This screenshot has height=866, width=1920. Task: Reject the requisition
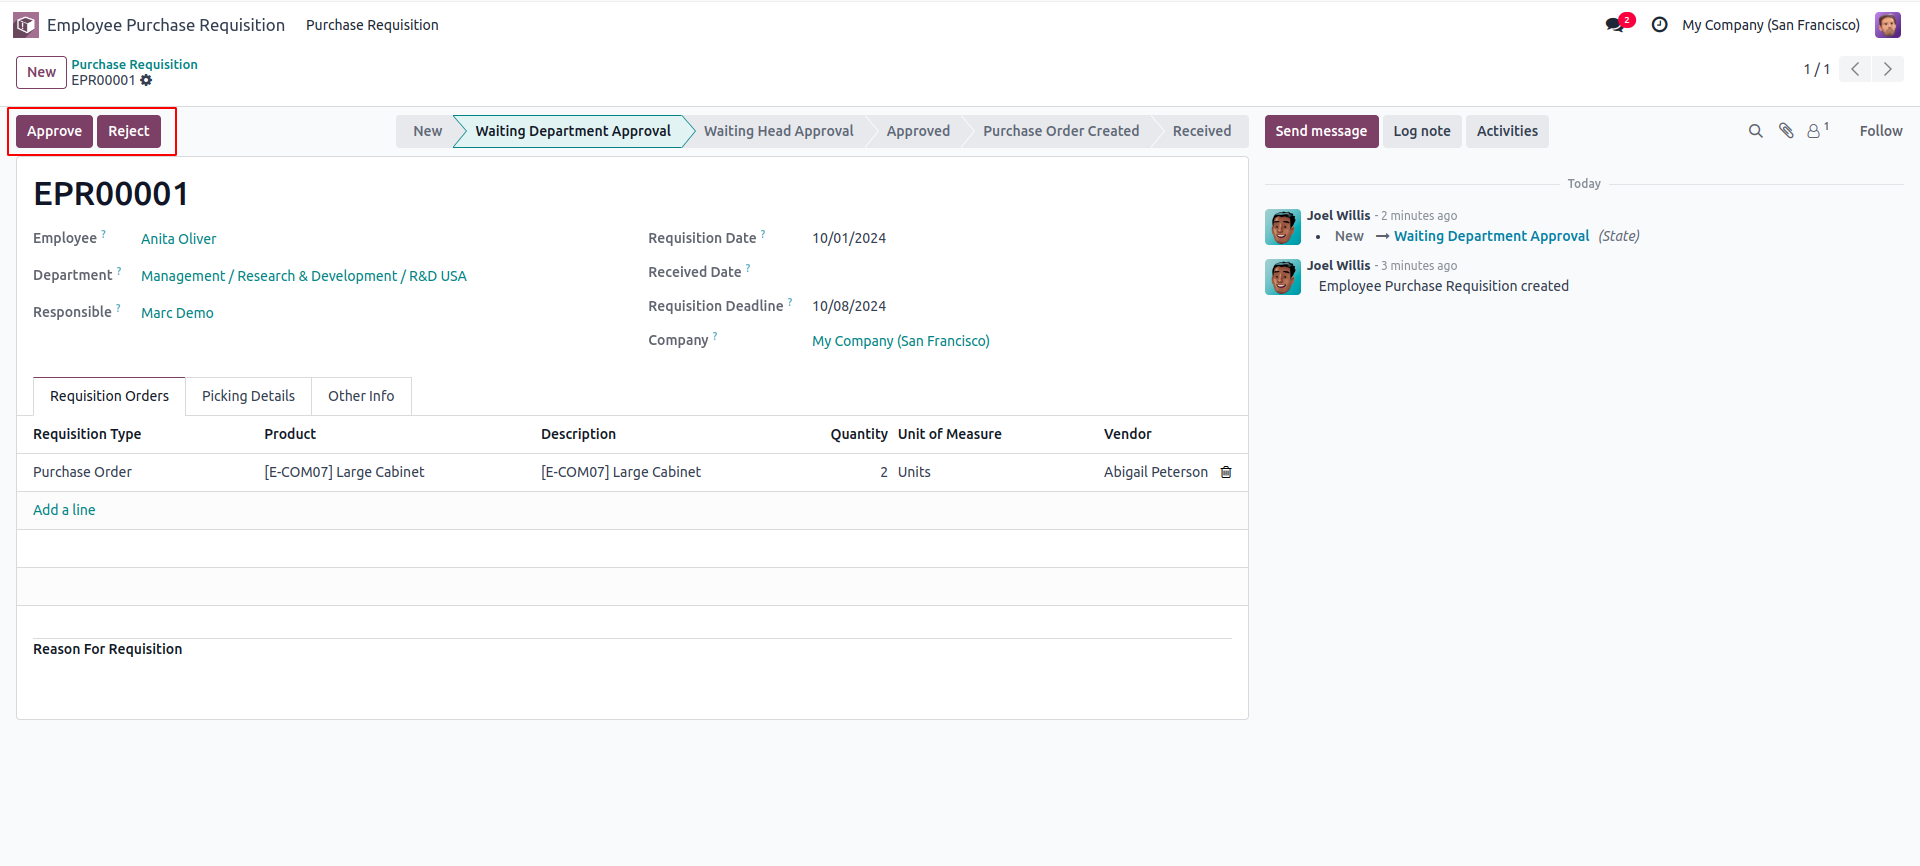click(129, 131)
